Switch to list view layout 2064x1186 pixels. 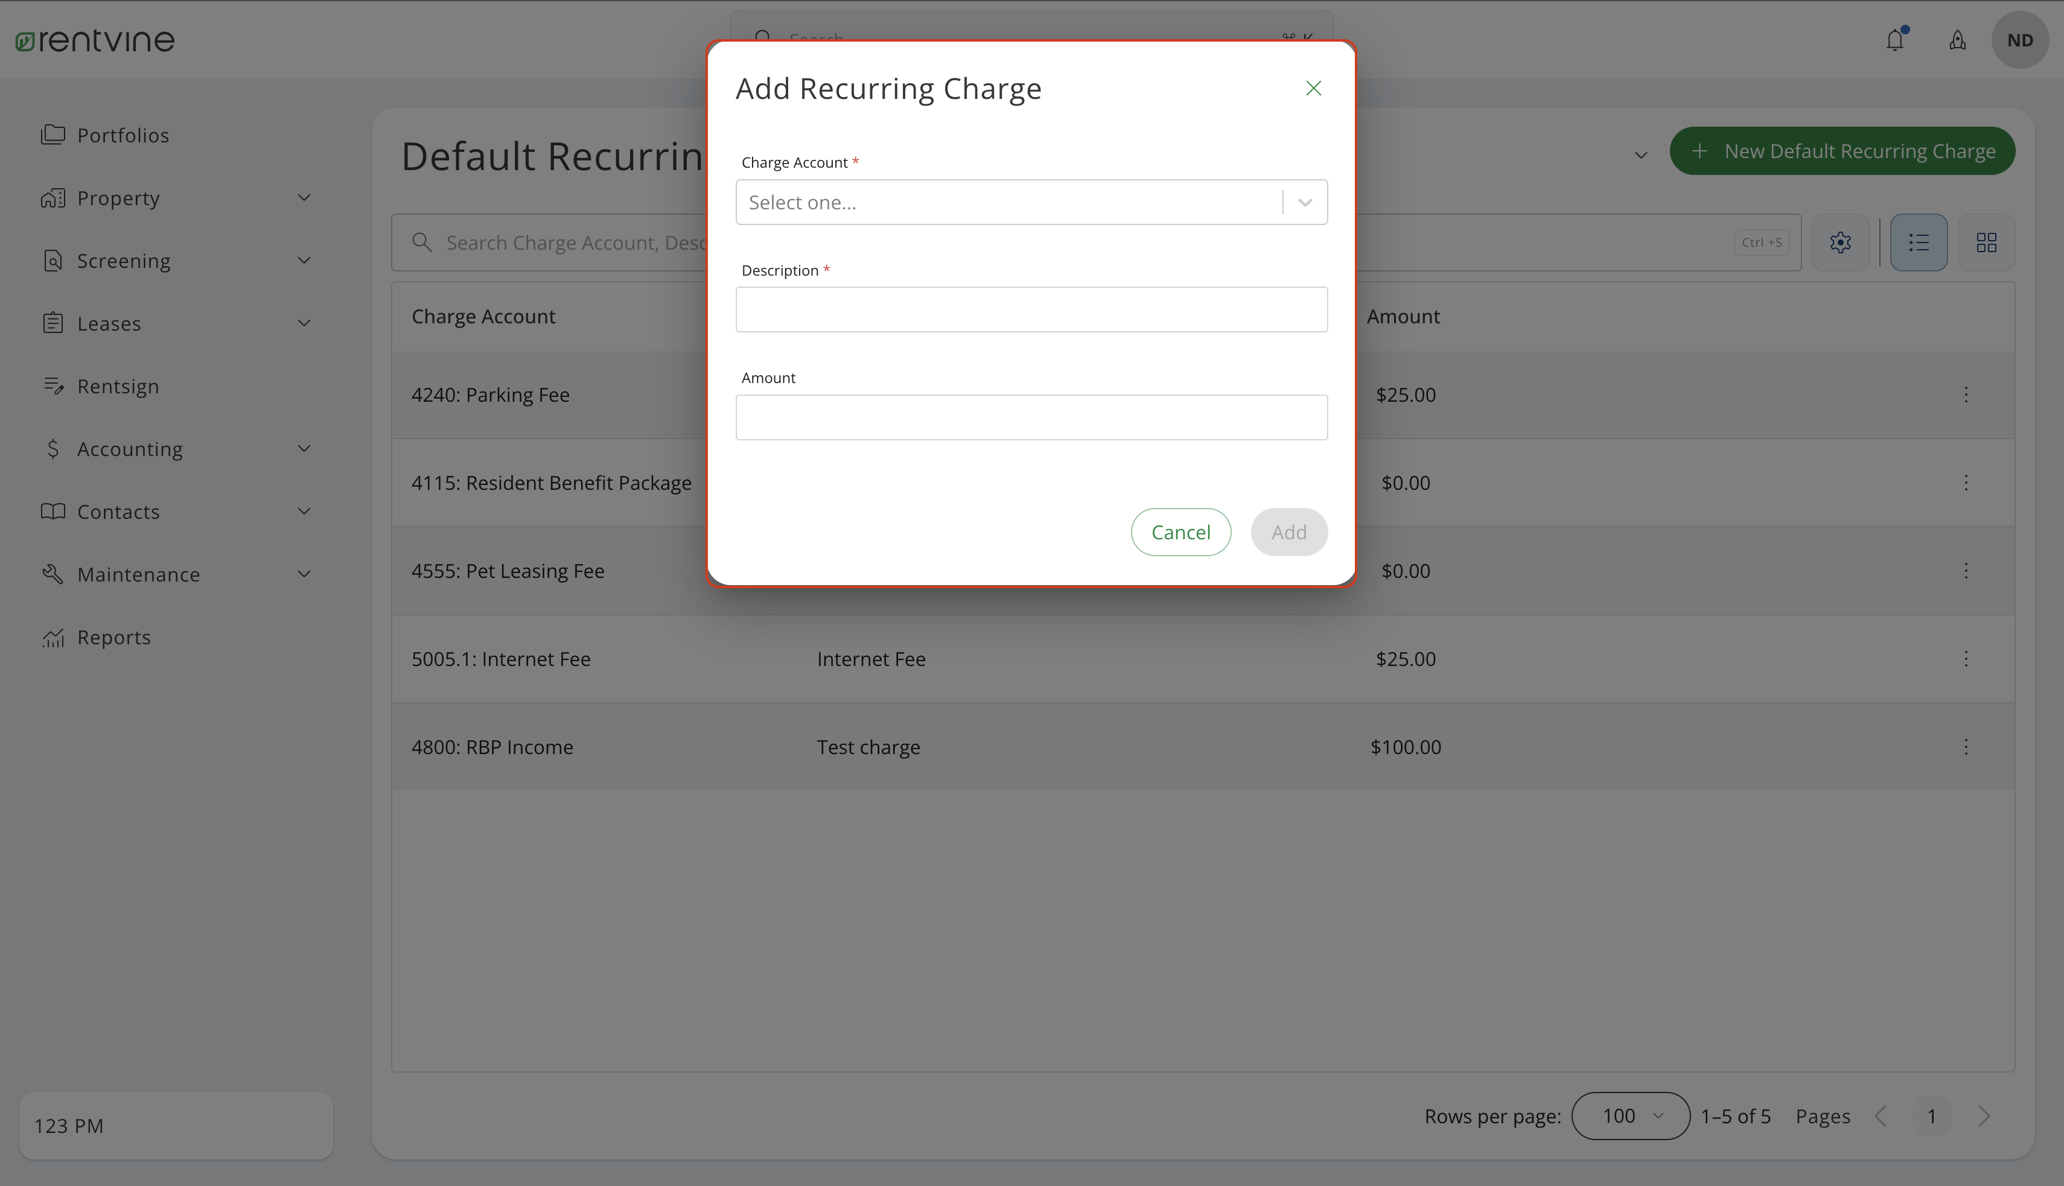click(1918, 242)
